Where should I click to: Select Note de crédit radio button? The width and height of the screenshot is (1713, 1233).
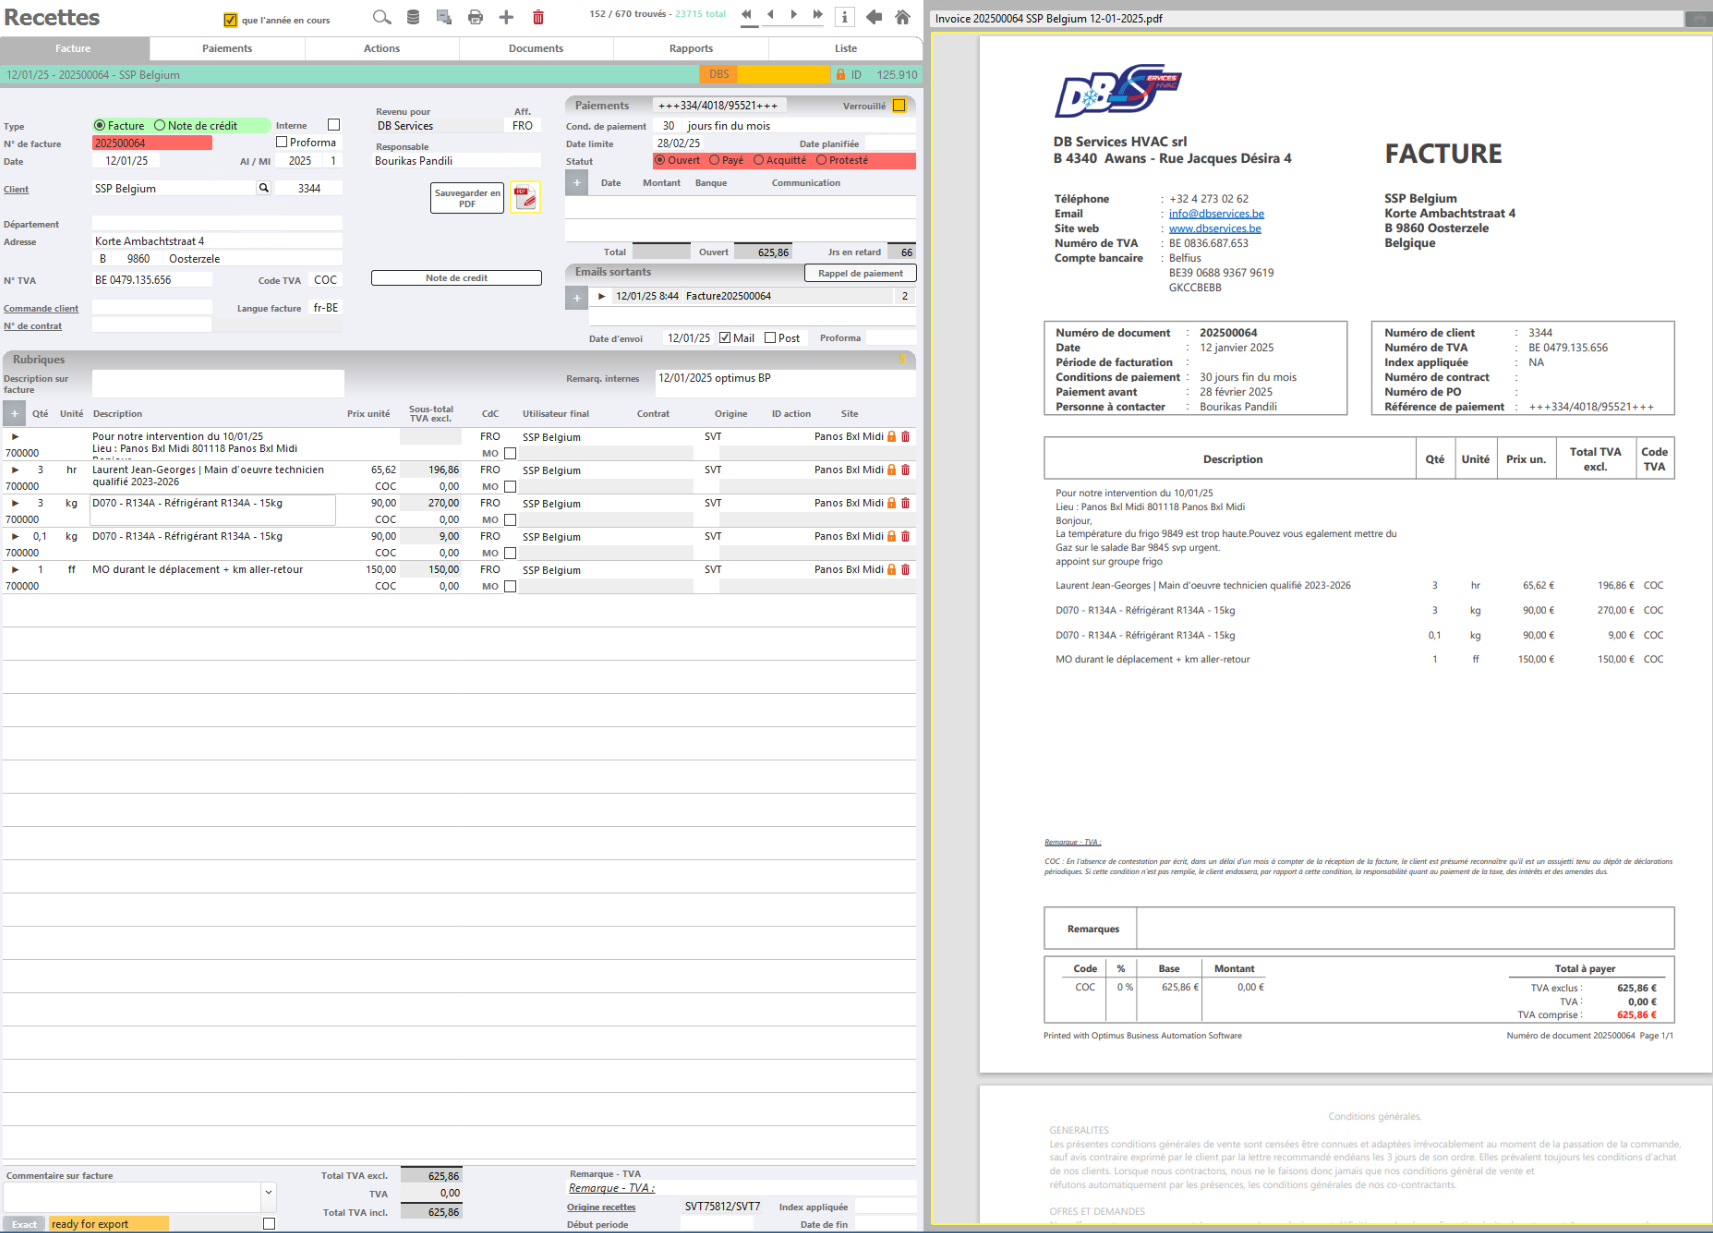coord(159,126)
